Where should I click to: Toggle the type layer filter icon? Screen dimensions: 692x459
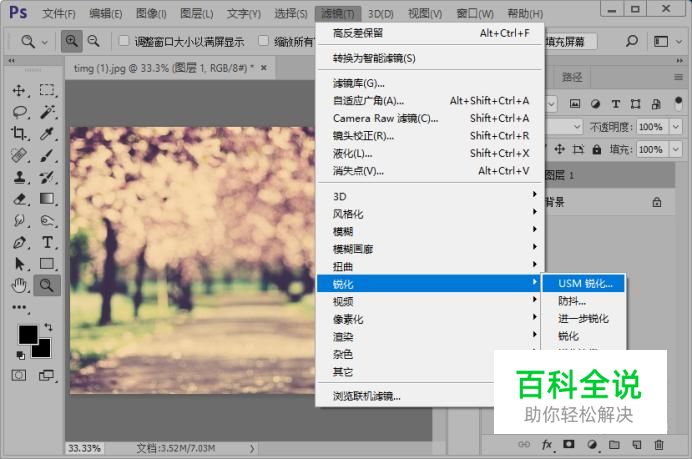pos(616,104)
